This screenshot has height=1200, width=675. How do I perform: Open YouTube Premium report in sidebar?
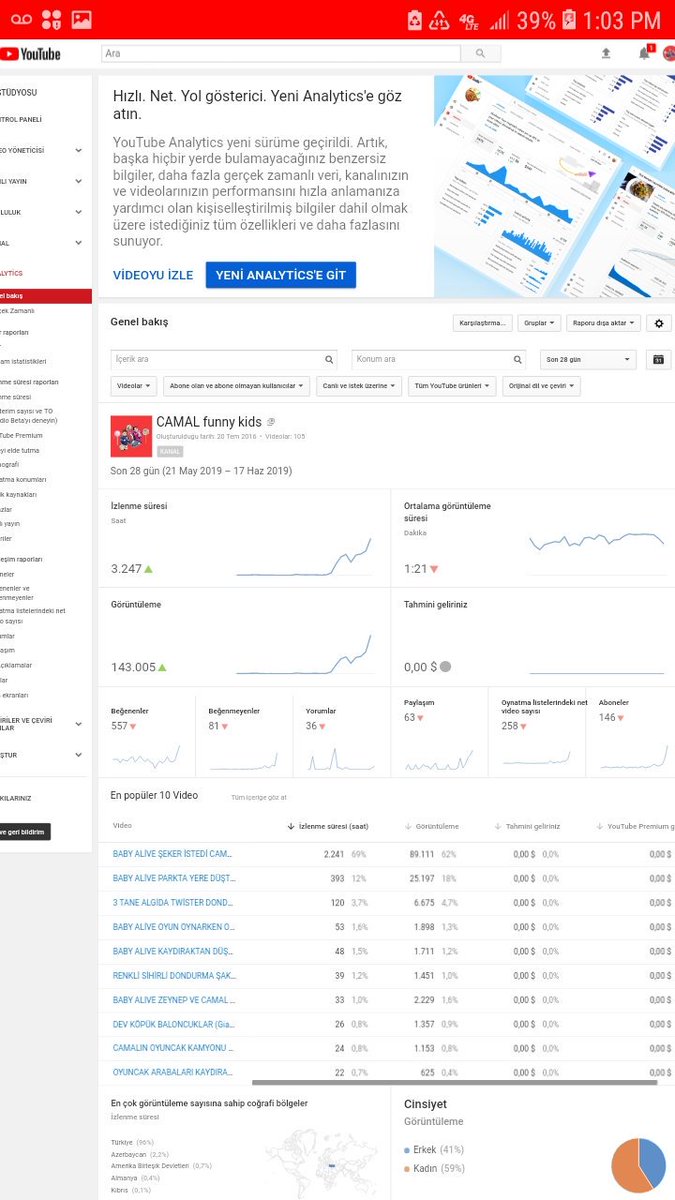point(22,435)
